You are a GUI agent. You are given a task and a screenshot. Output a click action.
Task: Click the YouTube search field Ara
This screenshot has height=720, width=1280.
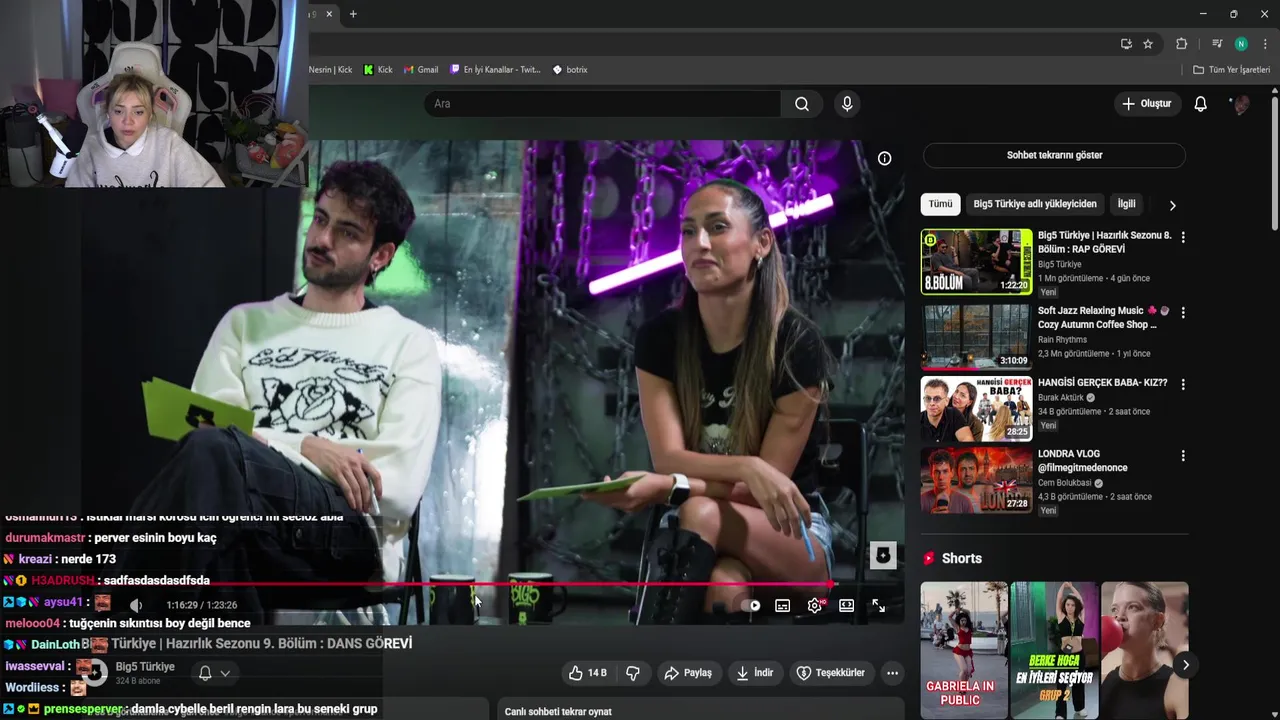tap(604, 104)
